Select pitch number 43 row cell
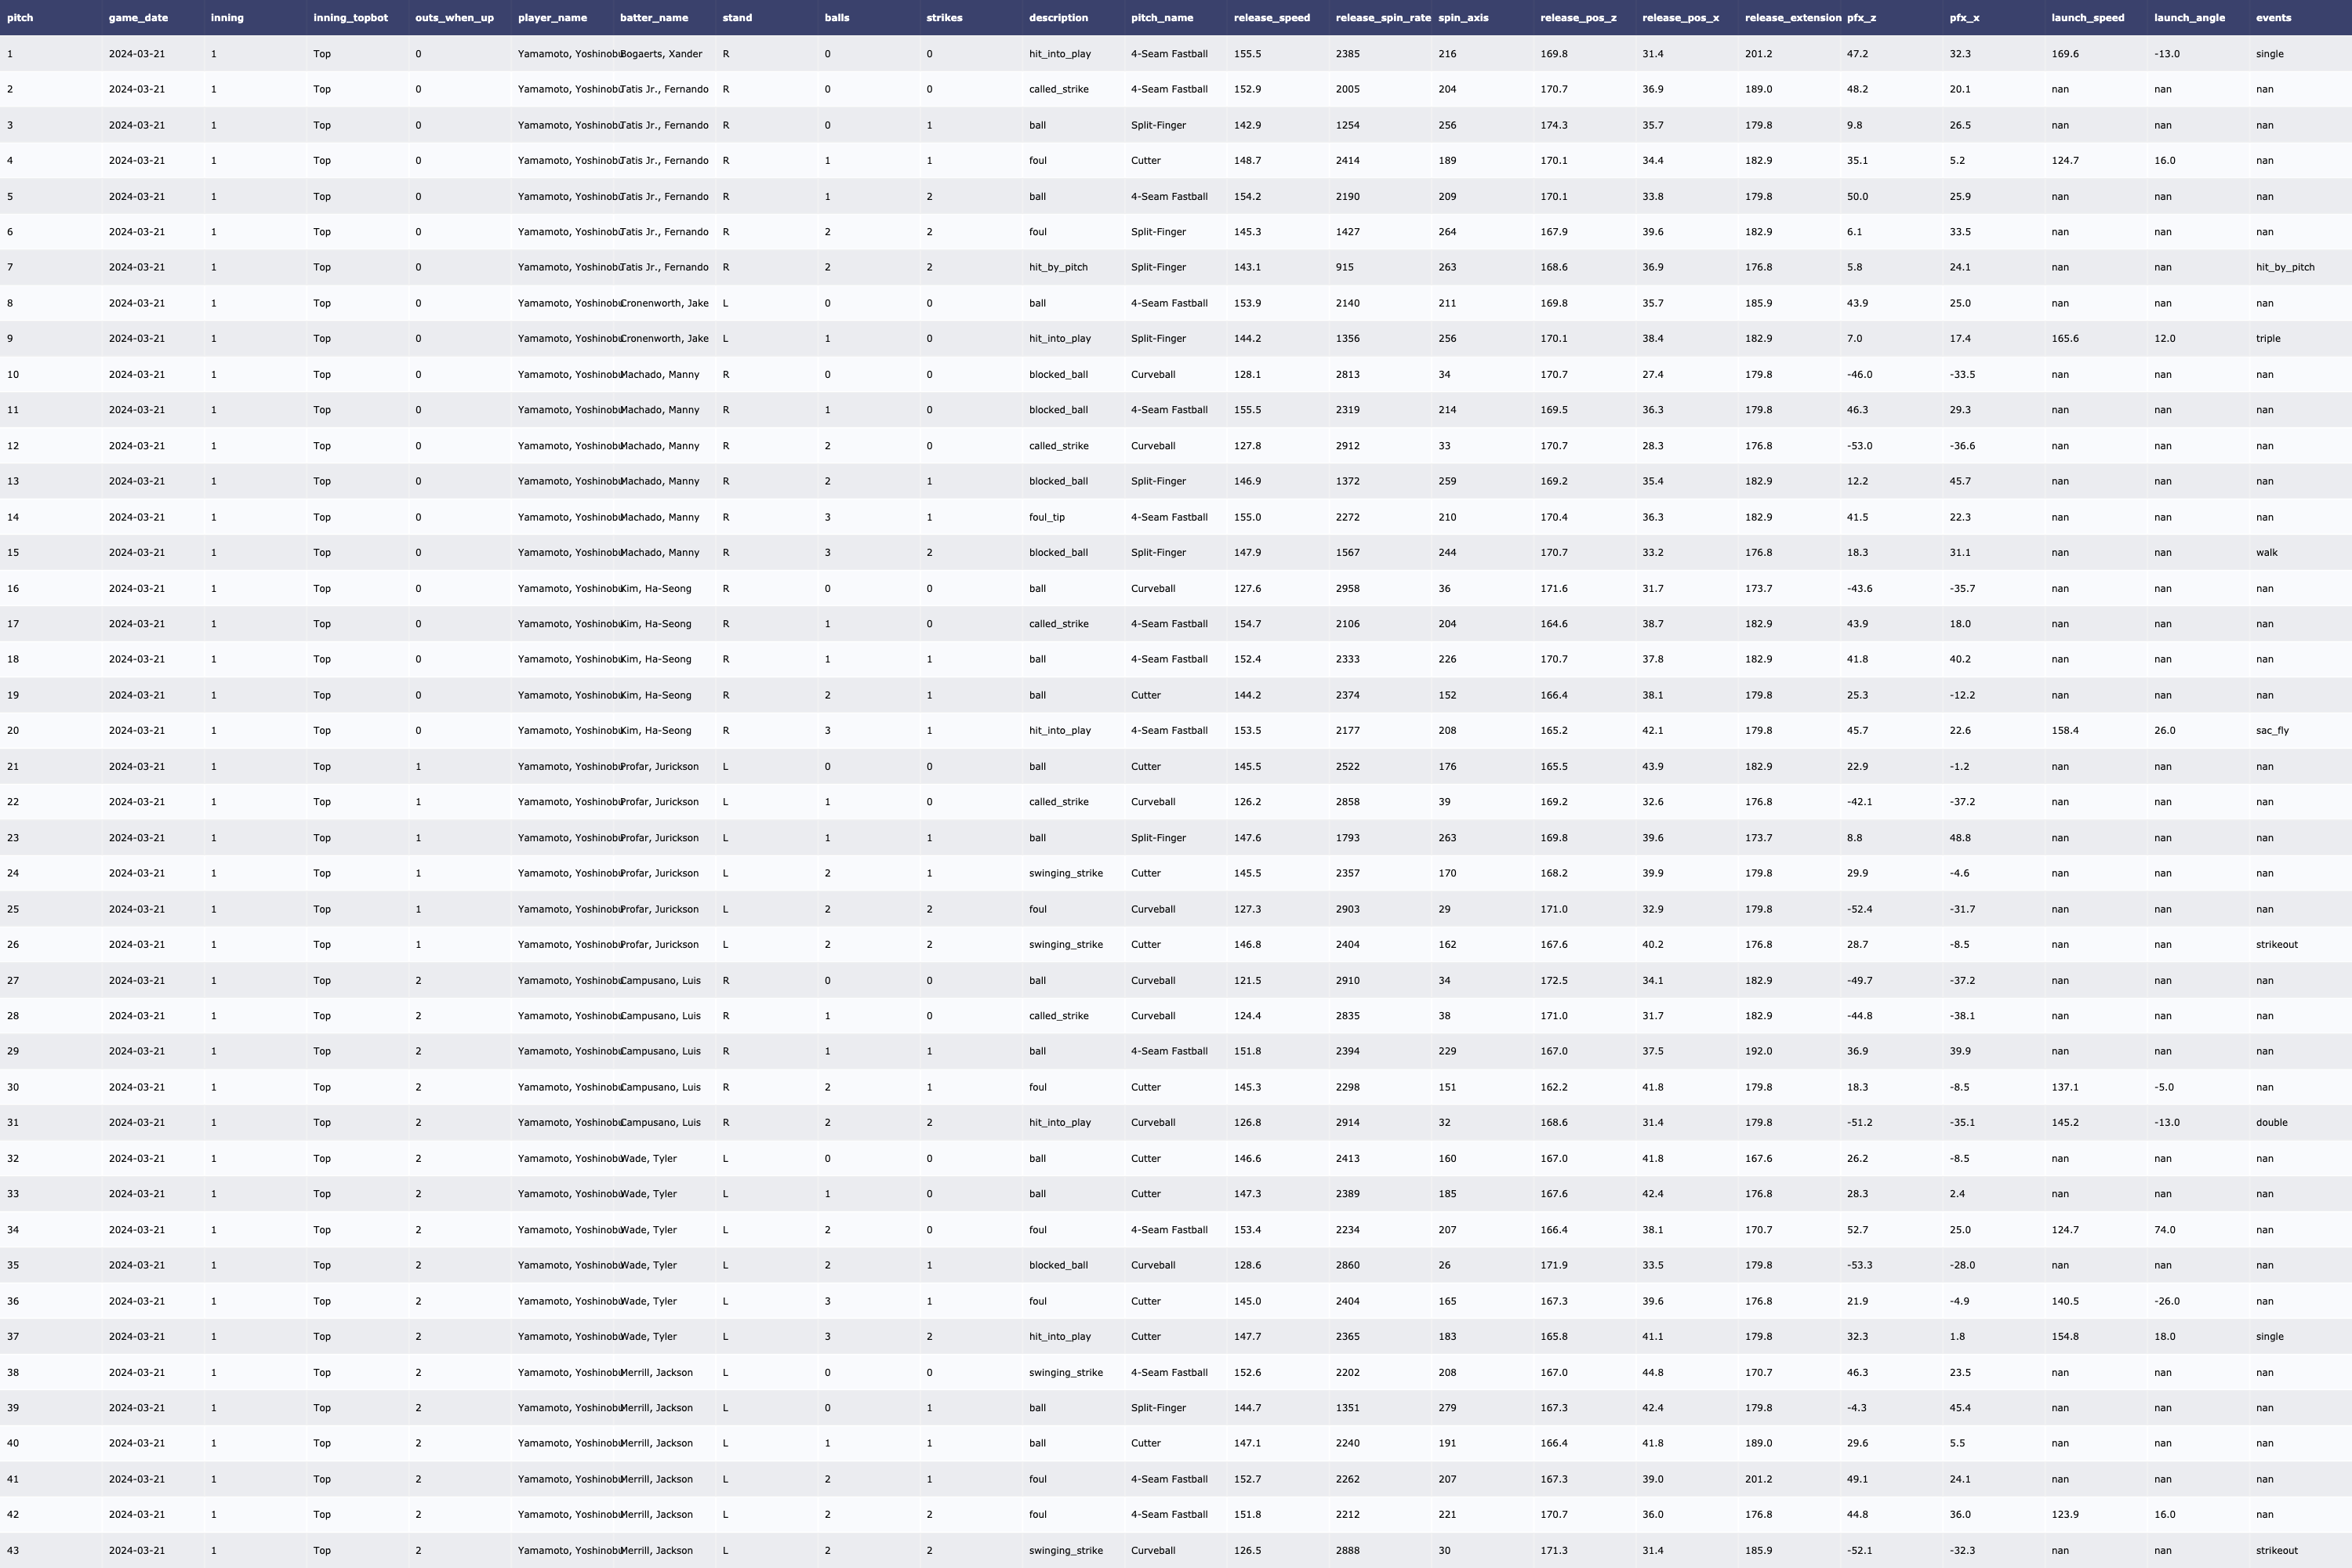Viewport: 2352px width, 1568px height. (x=13, y=1551)
